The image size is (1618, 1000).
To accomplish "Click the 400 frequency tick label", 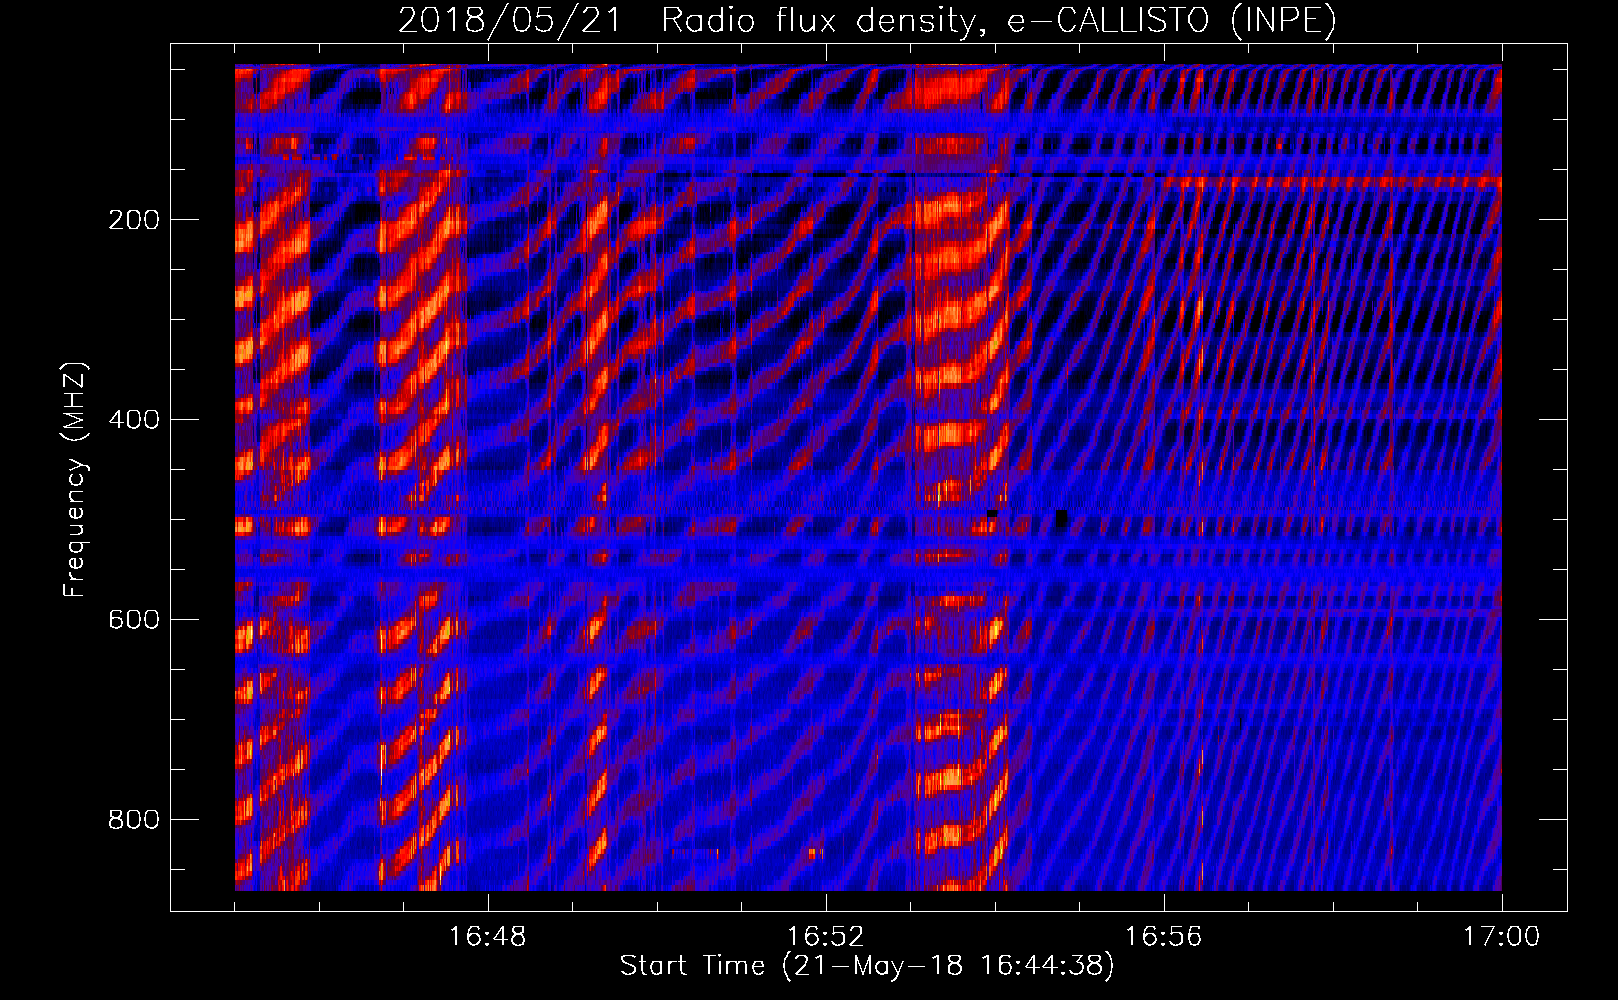I will (134, 420).
